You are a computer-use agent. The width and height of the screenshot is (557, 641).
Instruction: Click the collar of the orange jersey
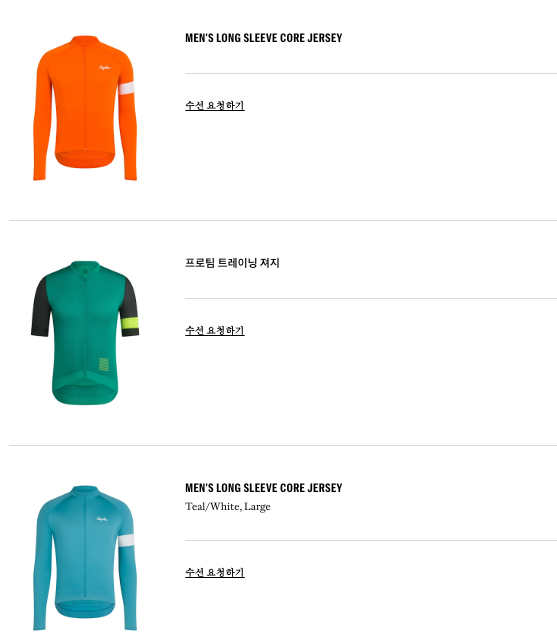point(85,40)
